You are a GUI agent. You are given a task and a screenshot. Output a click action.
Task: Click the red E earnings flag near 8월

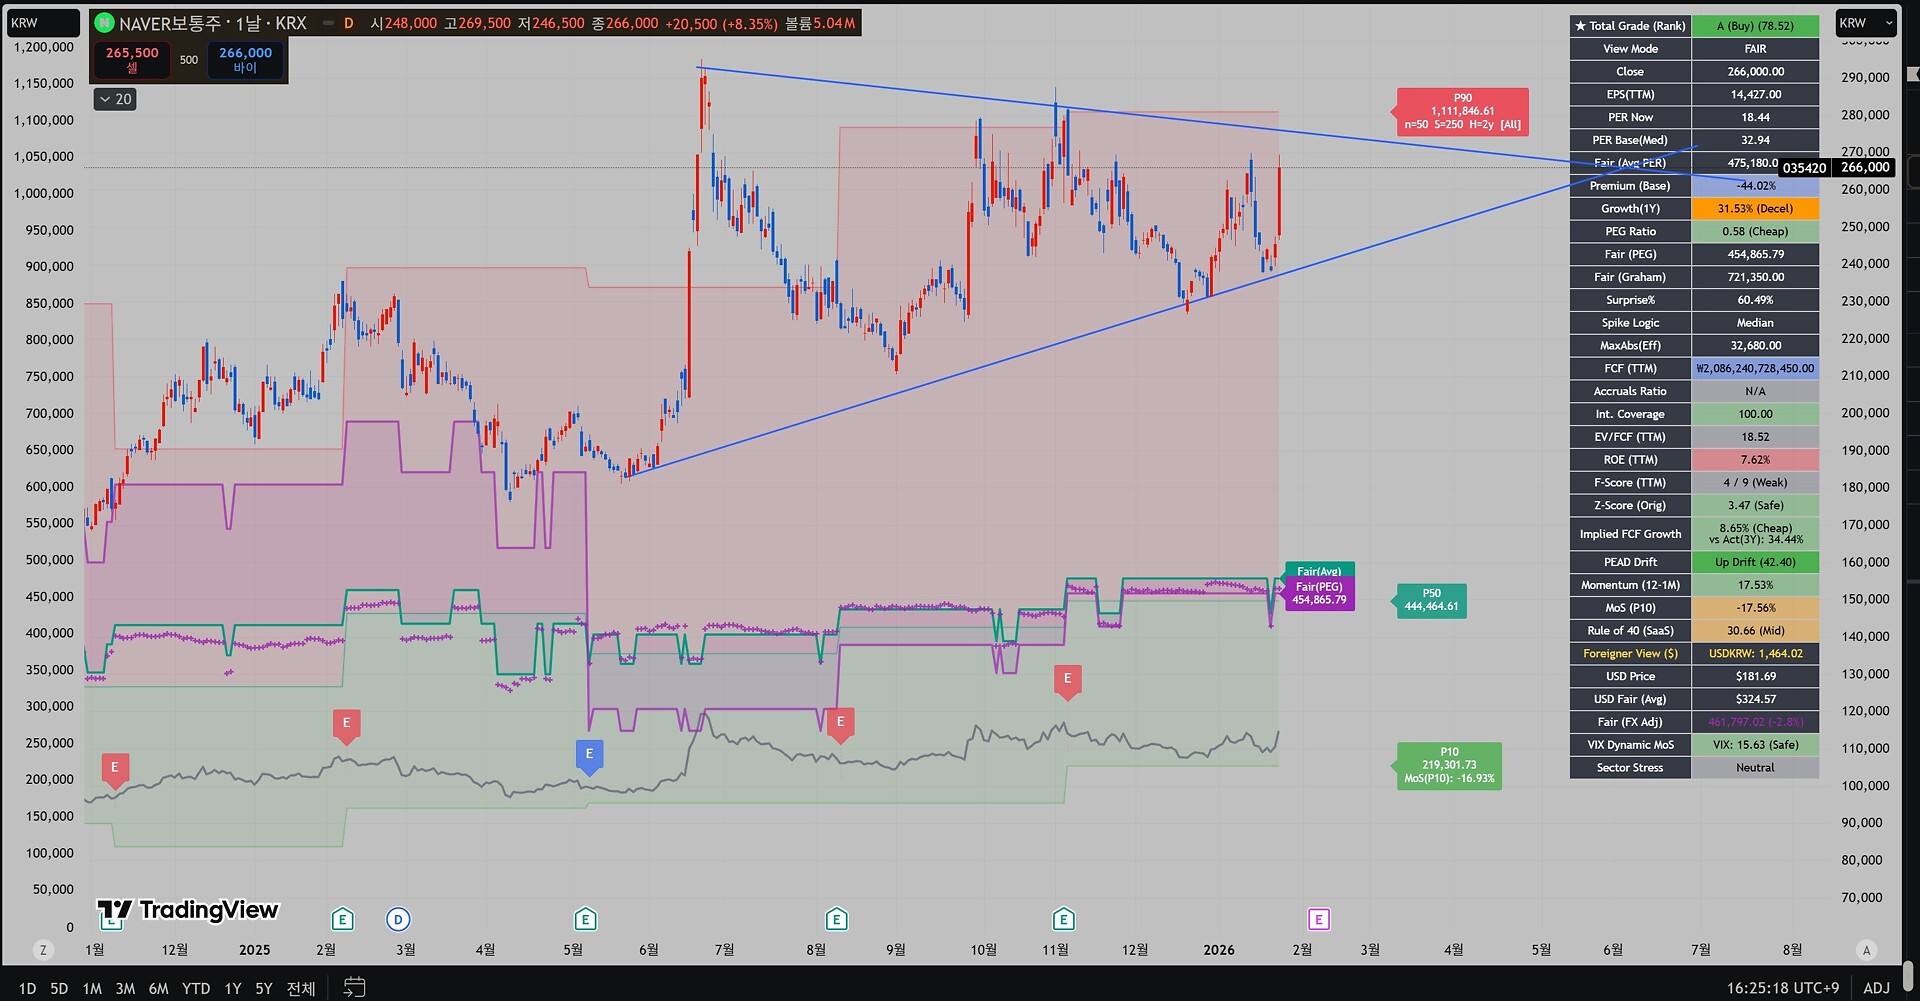coord(840,724)
